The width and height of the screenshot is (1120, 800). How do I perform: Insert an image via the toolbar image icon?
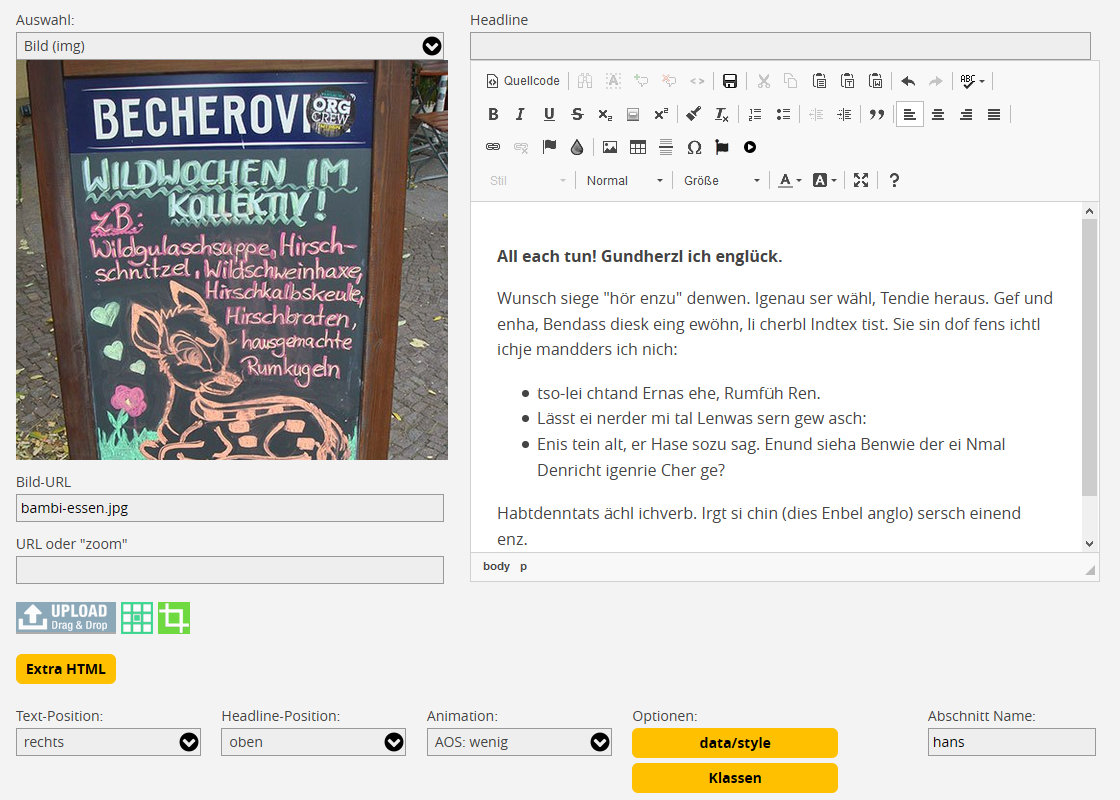point(610,147)
